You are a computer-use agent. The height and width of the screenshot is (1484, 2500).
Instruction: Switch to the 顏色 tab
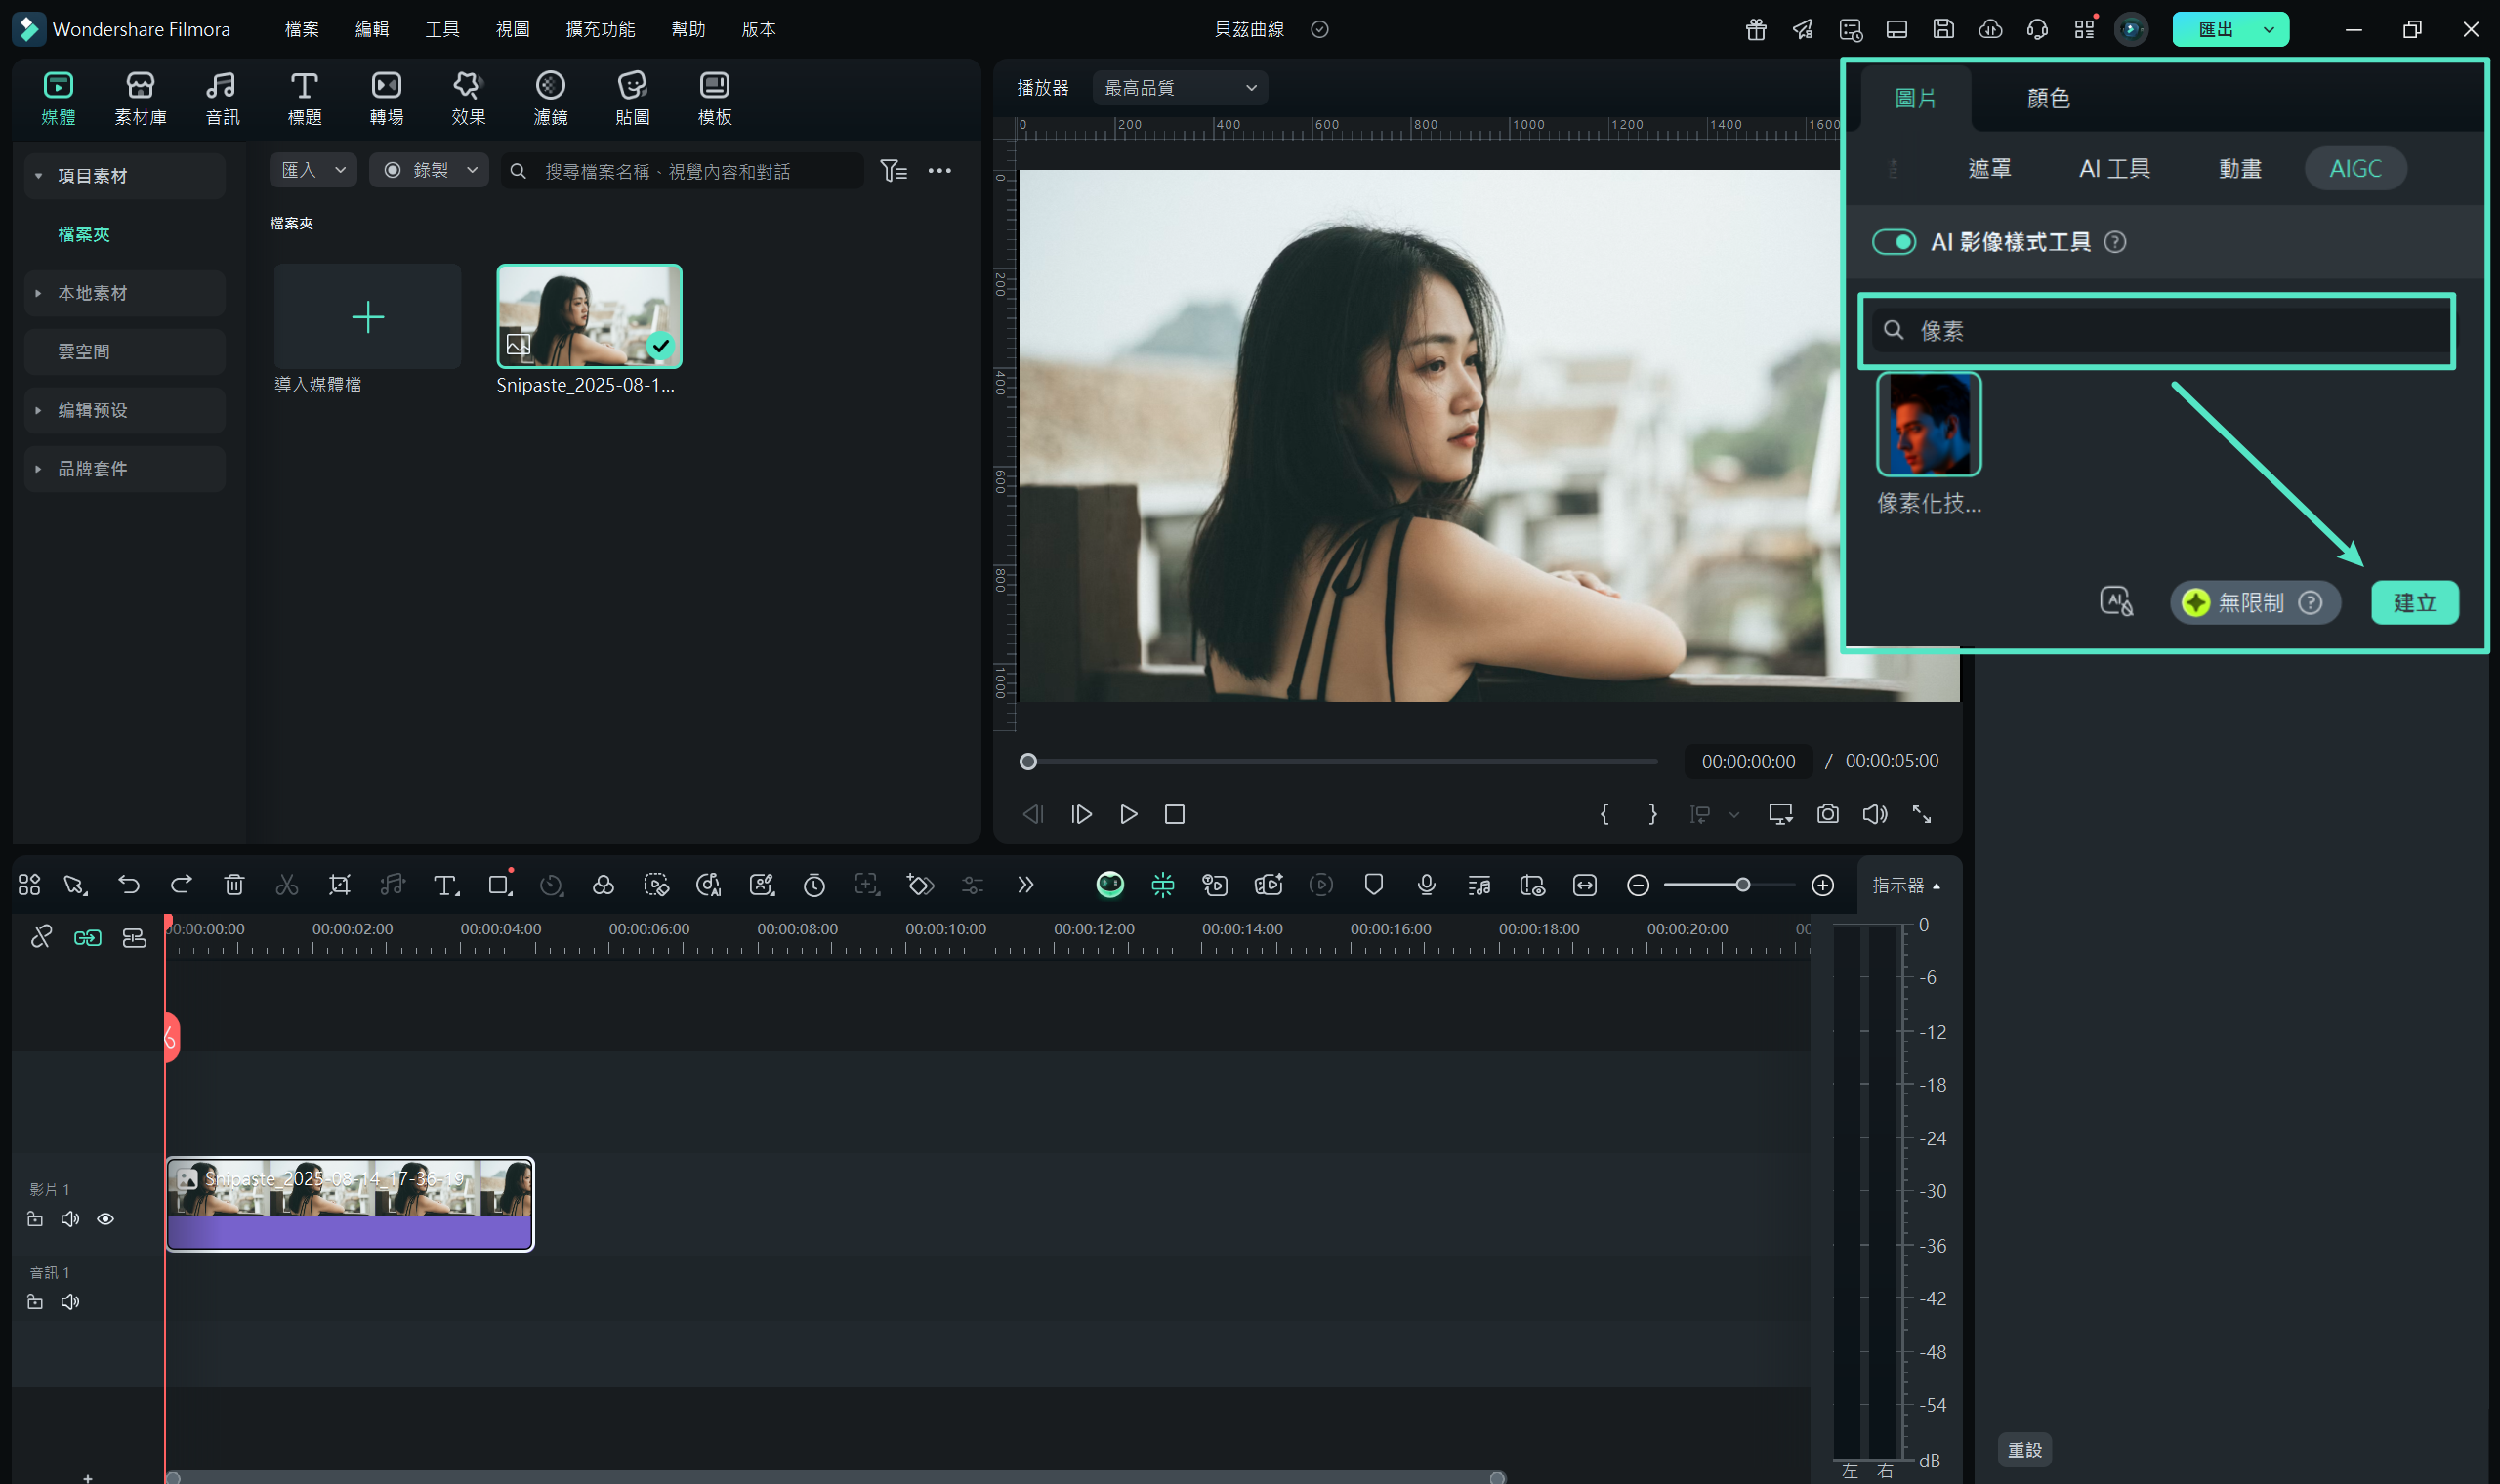[2048, 98]
